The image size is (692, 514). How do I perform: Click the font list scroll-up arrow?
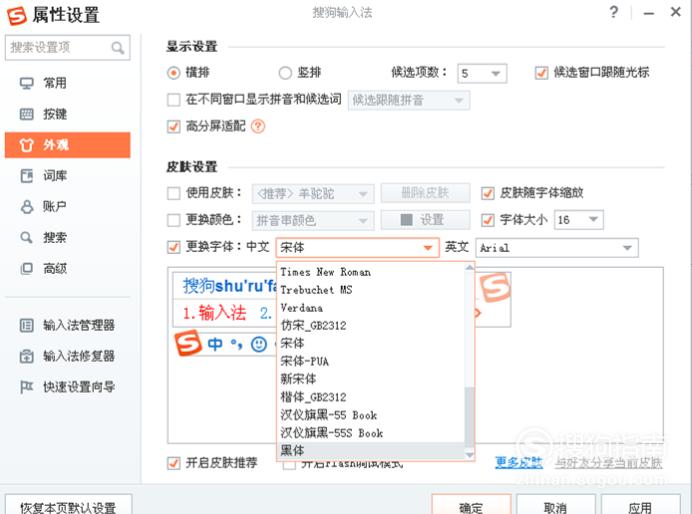coord(470,267)
